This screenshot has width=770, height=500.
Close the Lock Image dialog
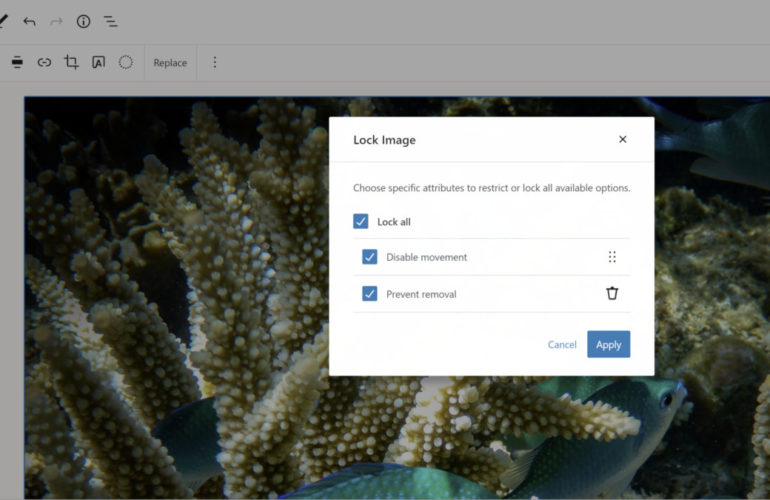tap(623, 139)
